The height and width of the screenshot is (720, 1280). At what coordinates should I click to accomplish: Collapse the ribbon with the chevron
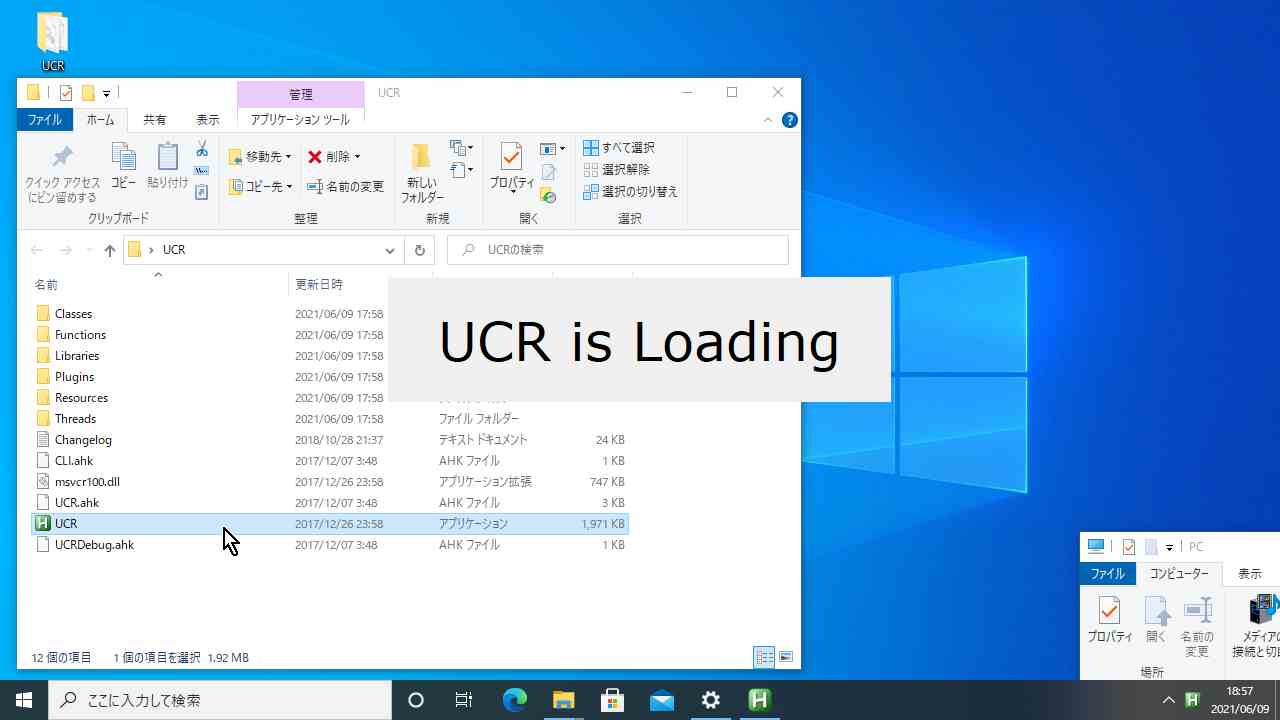767,119
